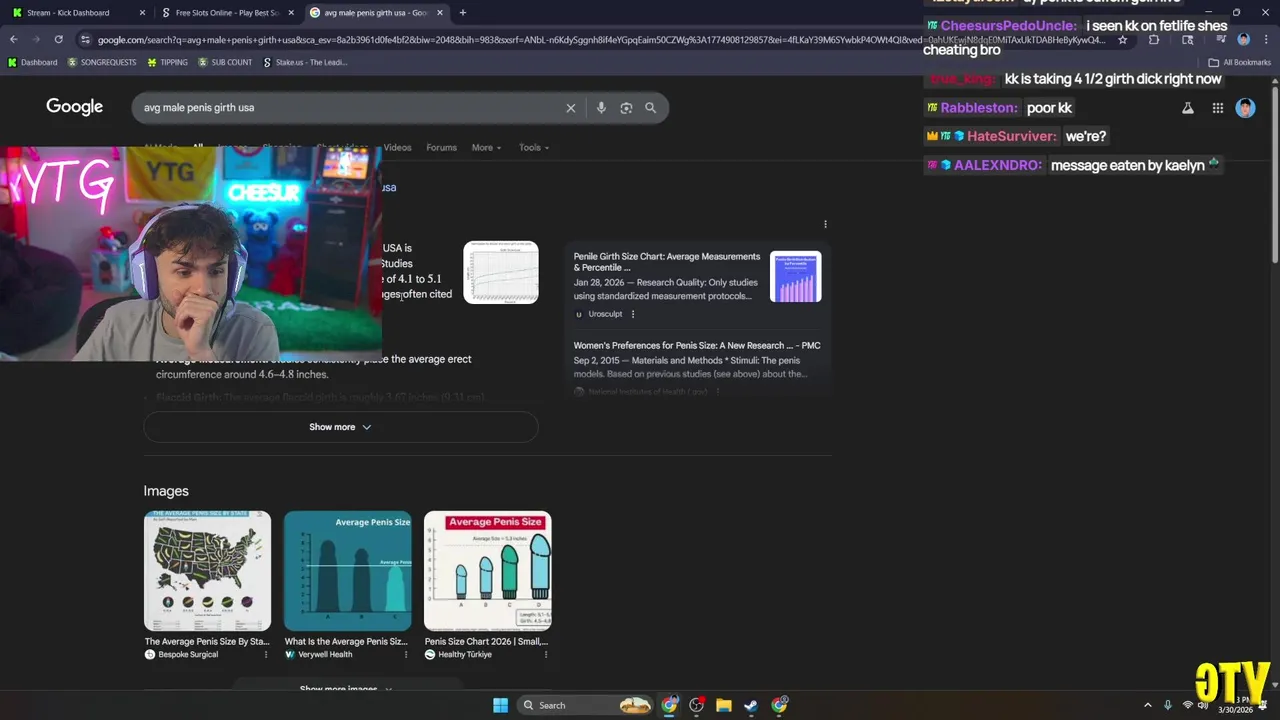The width and height of the screenshot is (1280, 720).
Task: Go back in browser history
Action: point(14,40)
